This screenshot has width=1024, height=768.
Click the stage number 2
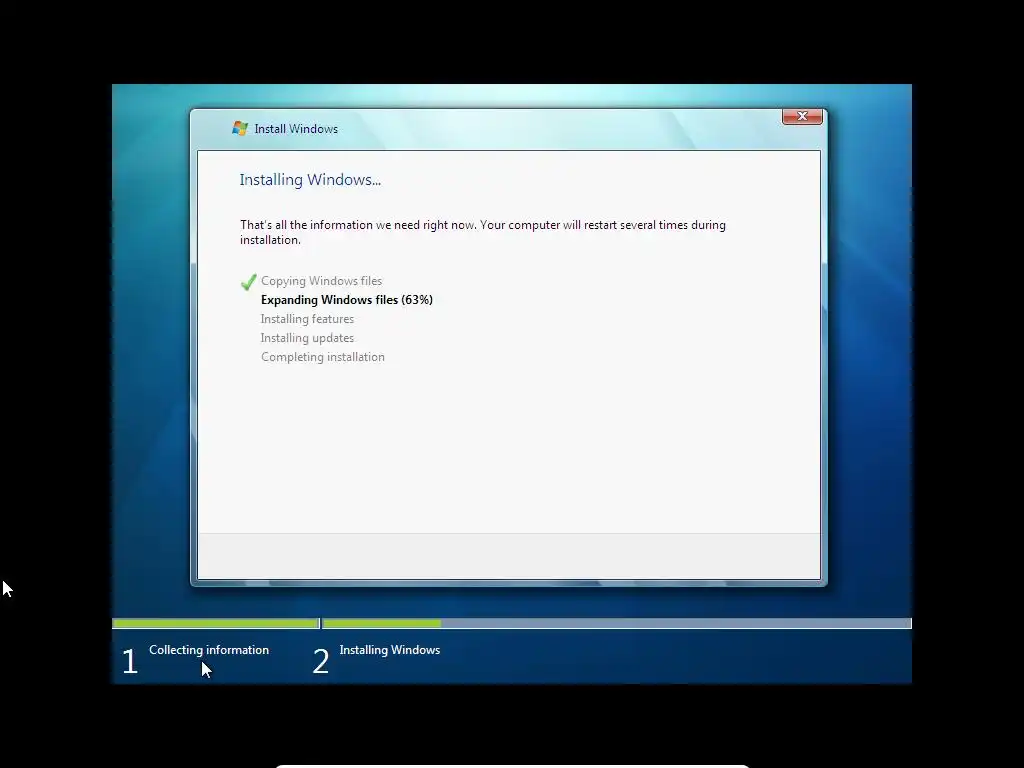coord(321,661)
